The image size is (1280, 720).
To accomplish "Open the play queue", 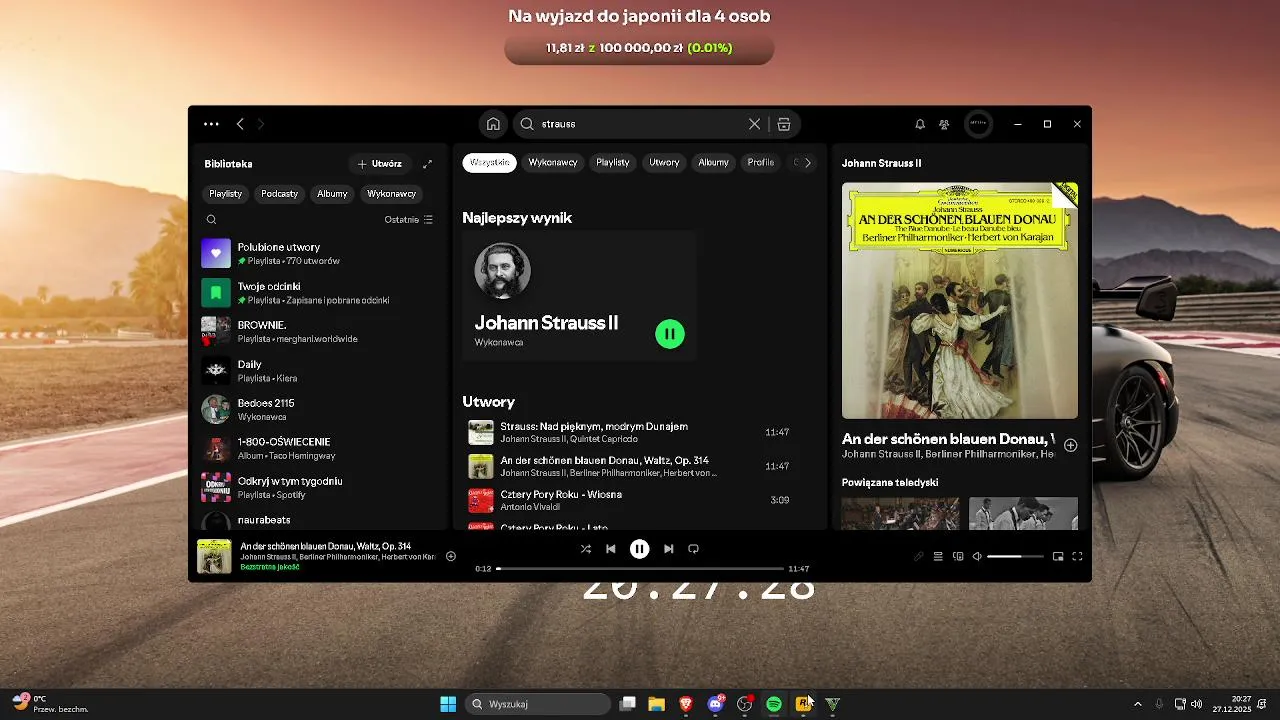I will pos(938,557).
